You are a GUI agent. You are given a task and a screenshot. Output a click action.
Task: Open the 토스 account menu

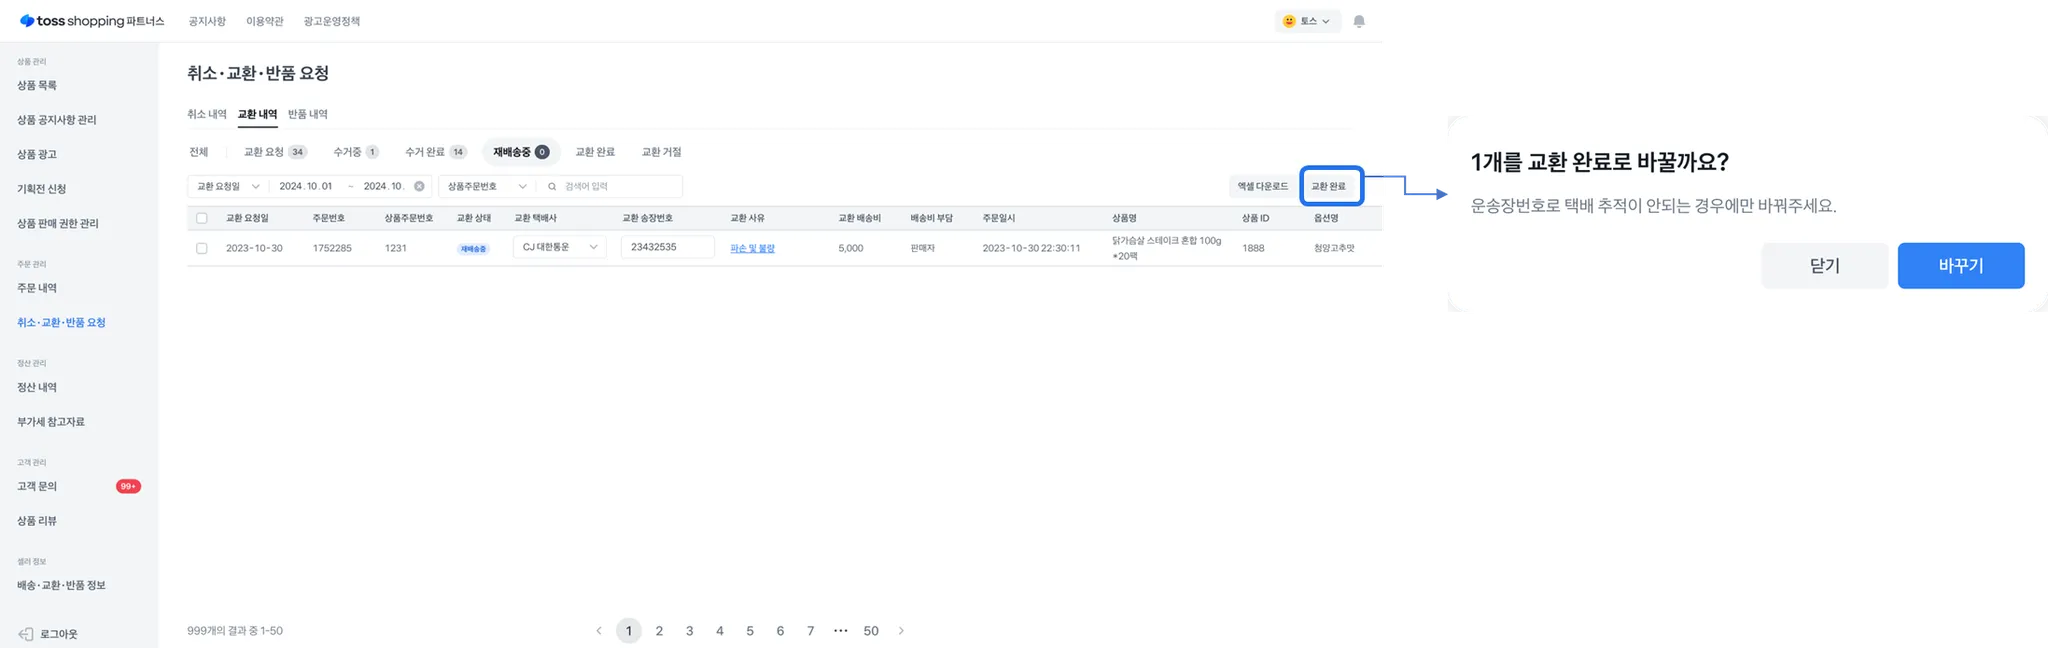tap(1307, 21)
